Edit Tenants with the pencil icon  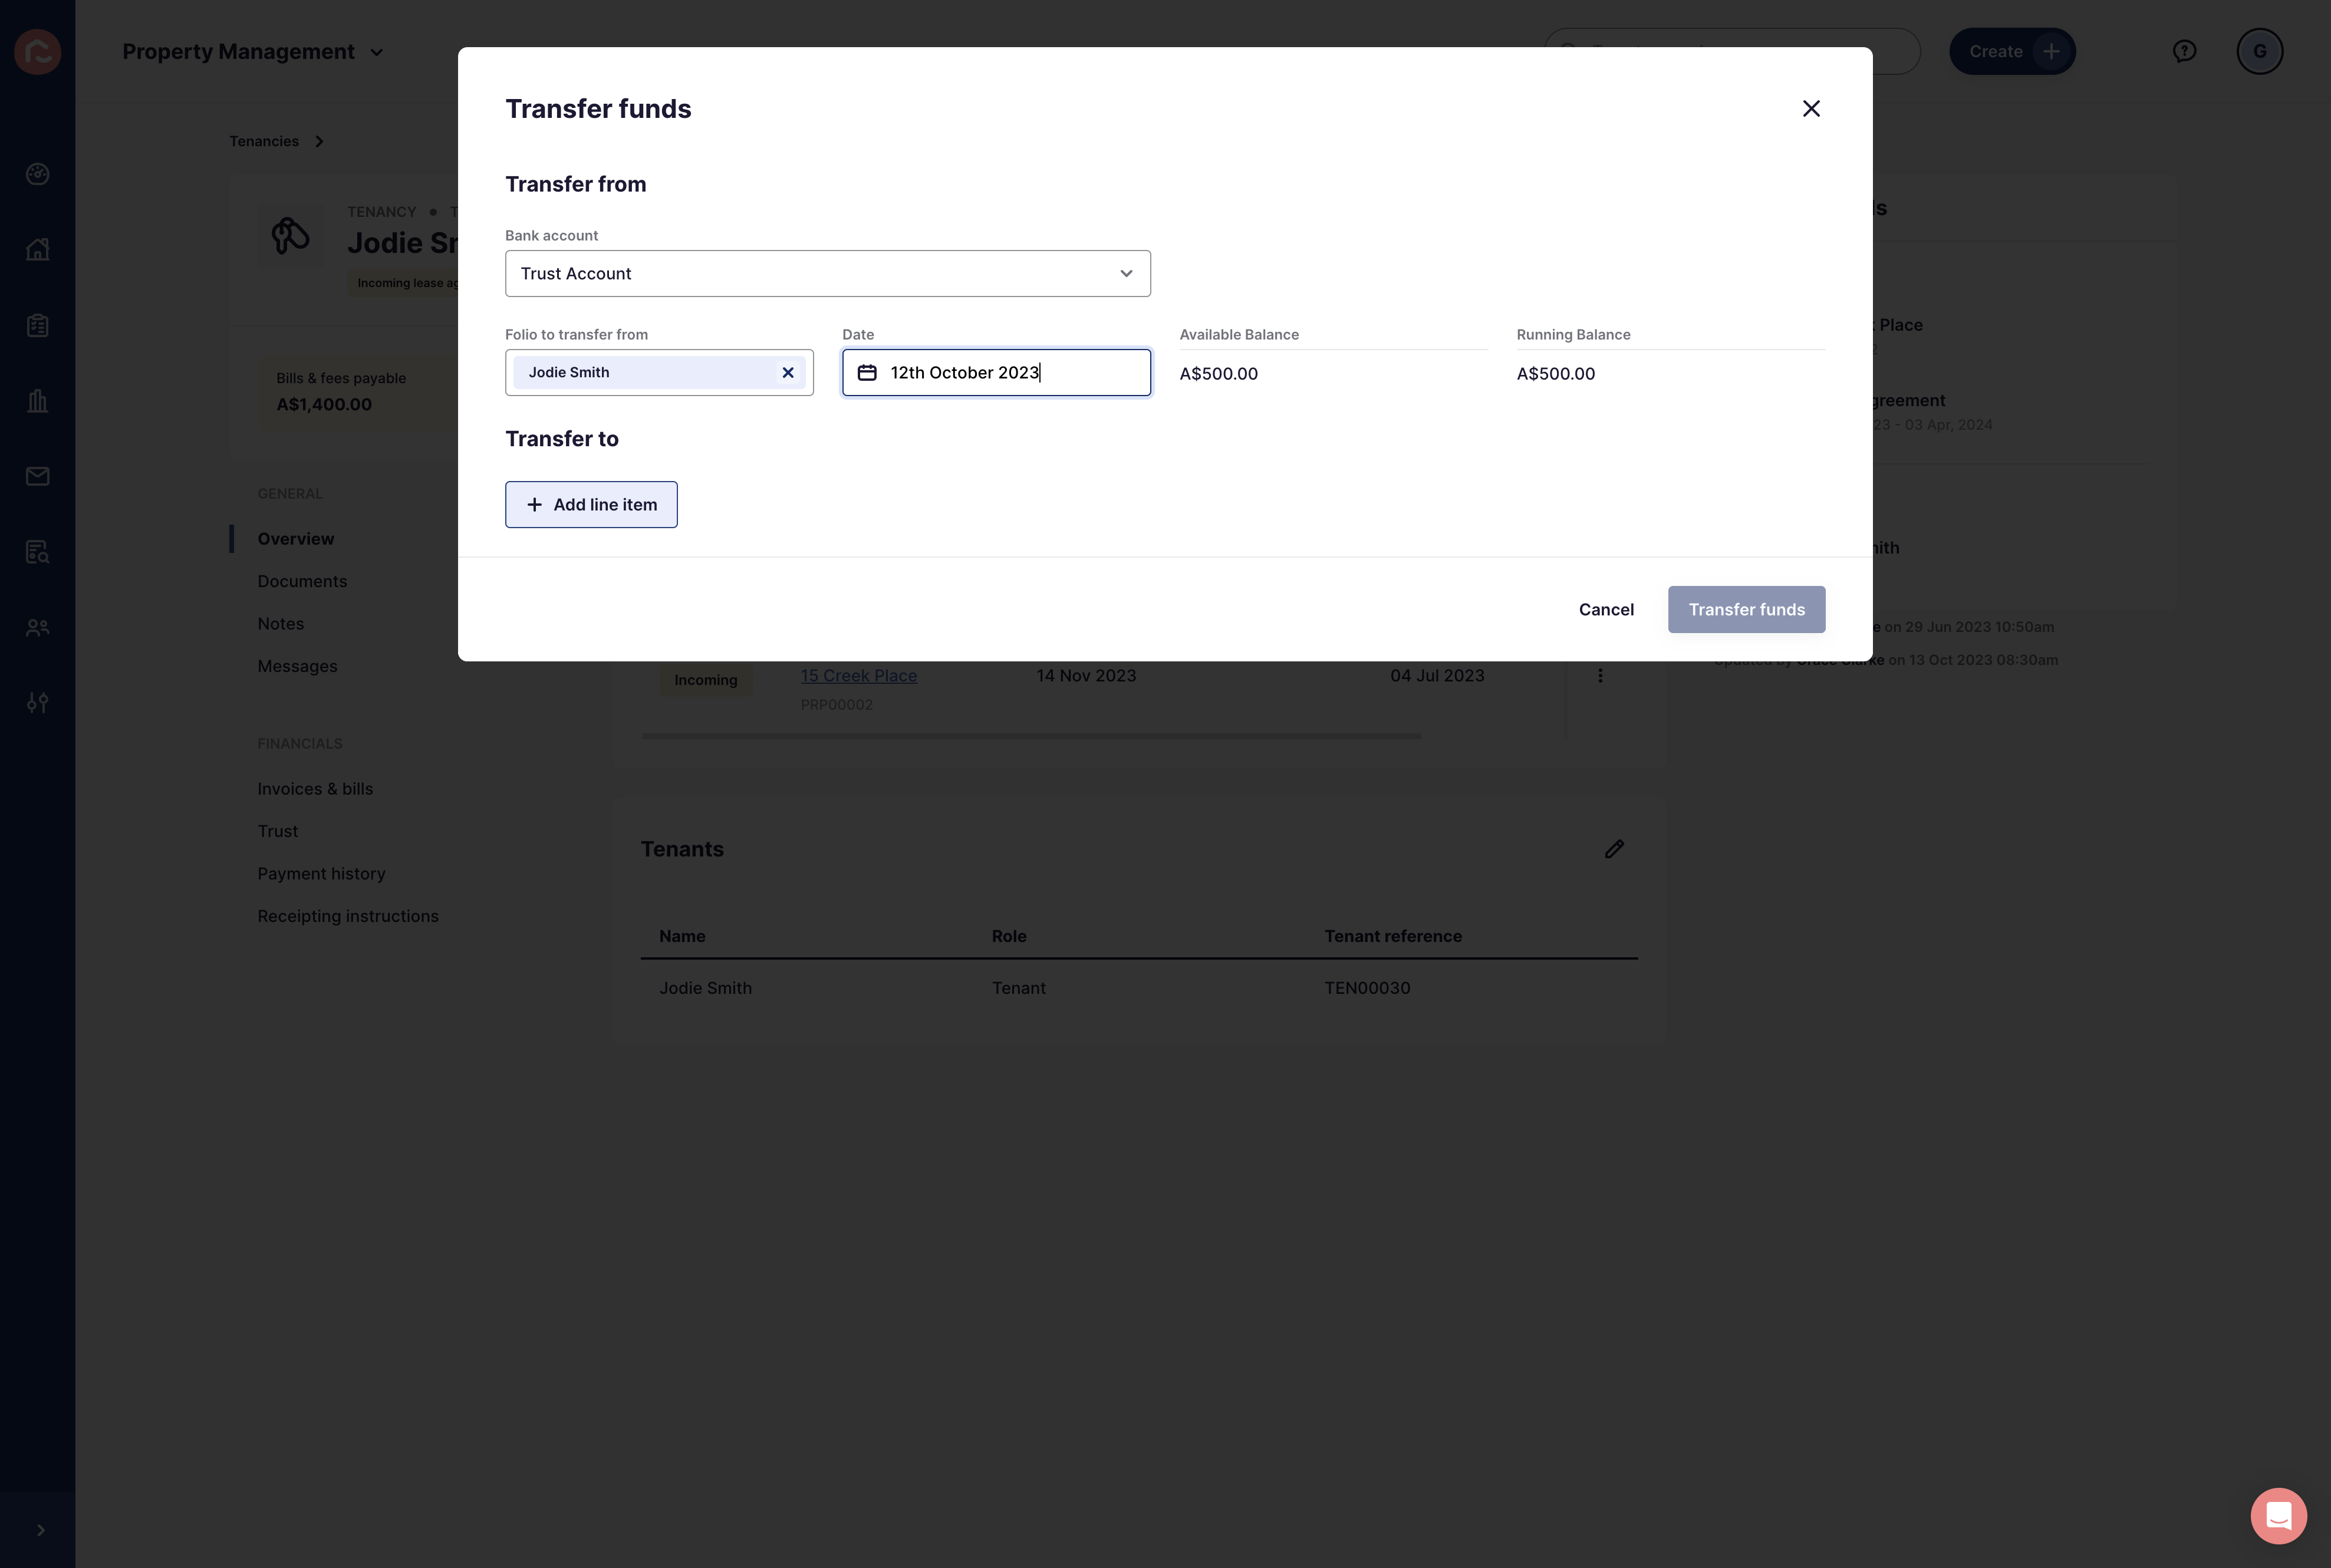[1614, 849]
